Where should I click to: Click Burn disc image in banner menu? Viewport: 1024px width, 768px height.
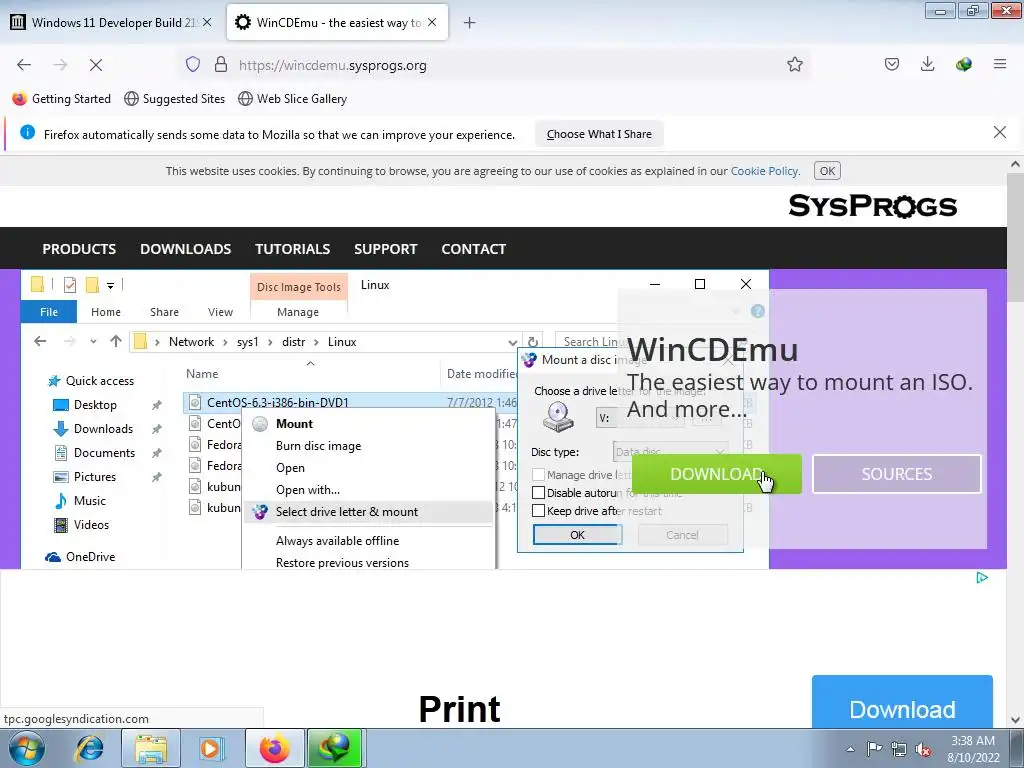click(318, 446)
